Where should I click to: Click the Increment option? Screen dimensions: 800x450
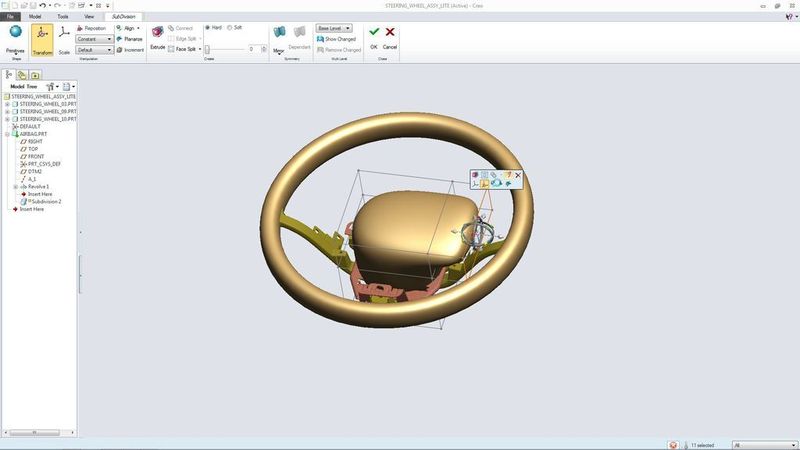point(130,49)
